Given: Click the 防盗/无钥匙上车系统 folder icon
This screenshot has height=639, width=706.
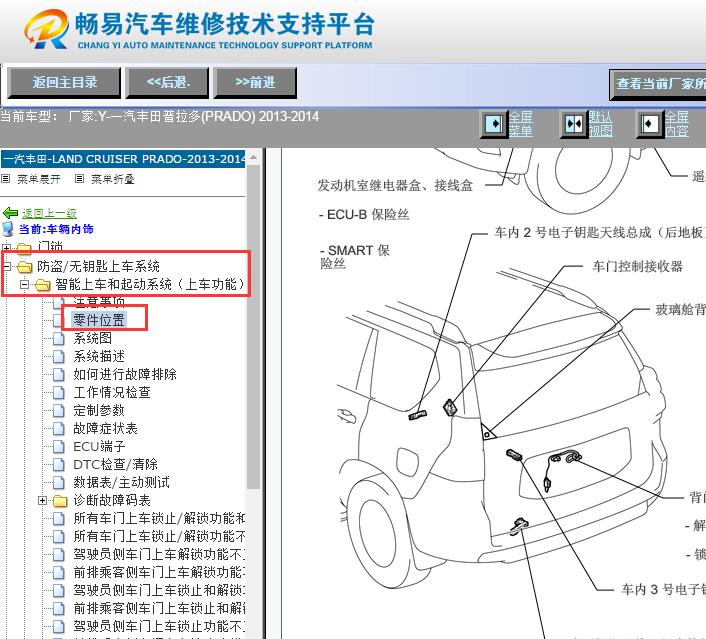Looking at the screenshot, I should (x=25, y=267).
